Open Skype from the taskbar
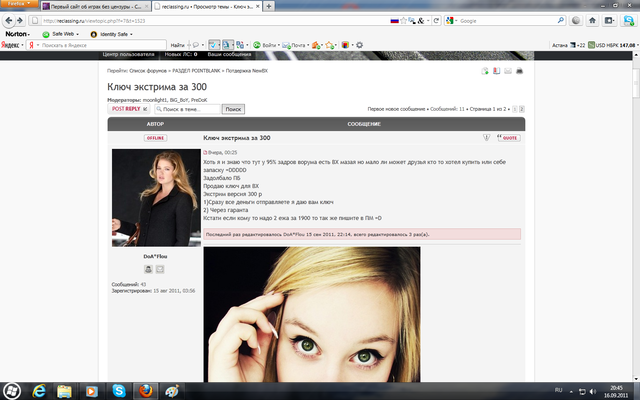 119,391
